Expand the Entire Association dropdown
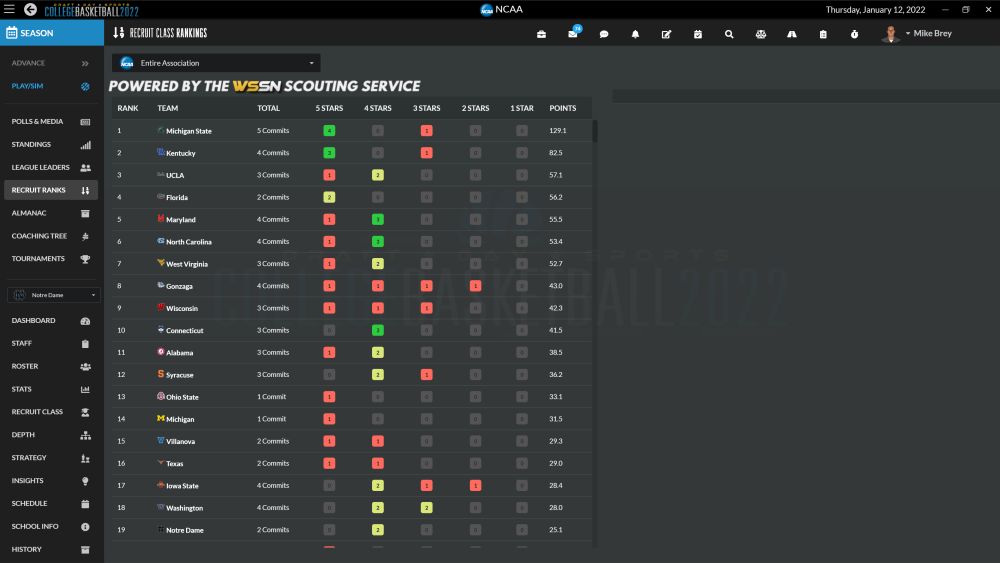This screenshot has width=1000, height=563. pos(216,63)
